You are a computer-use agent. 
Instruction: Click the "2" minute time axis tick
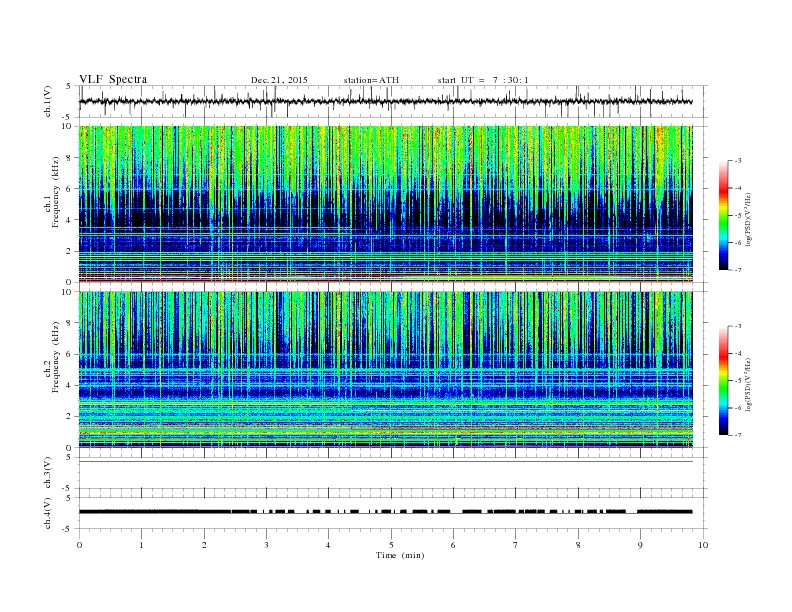(204, 545)
